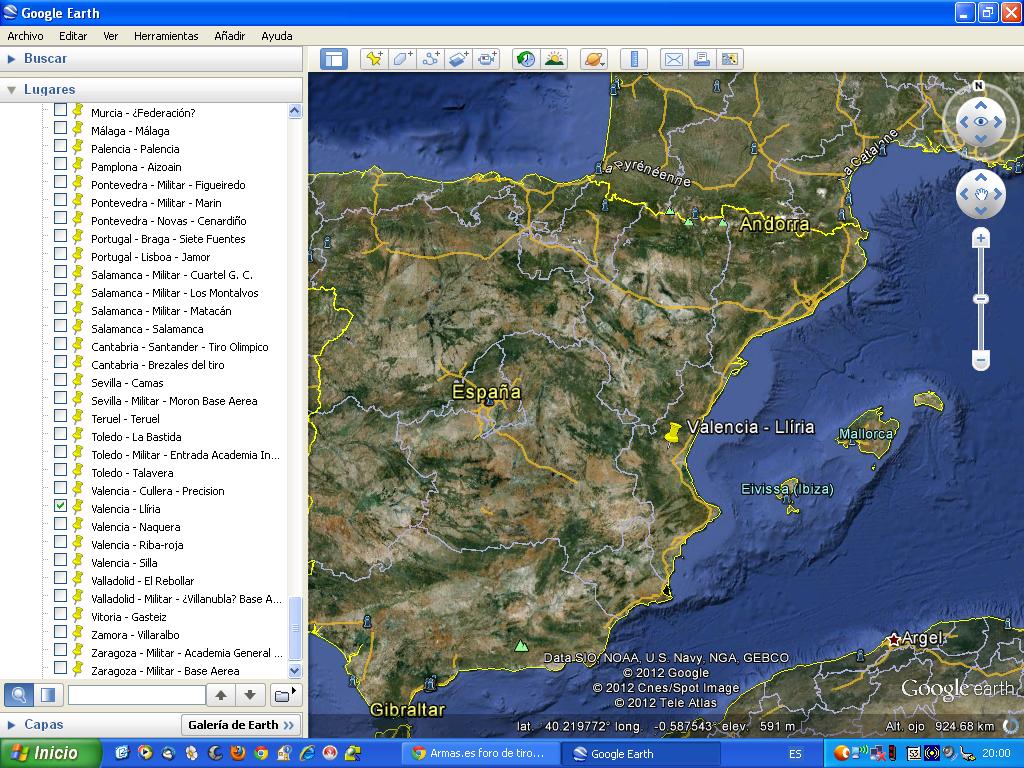Image resolution: width=1024 pixels, height=768 pixels.
Task: Hide the sidebar using toolbar button
Action: 333,59
